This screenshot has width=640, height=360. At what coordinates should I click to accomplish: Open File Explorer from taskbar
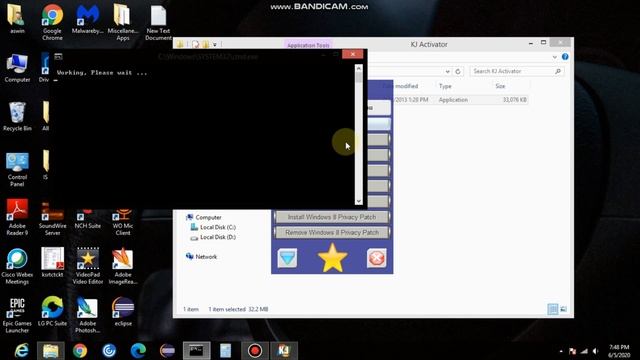51,351
